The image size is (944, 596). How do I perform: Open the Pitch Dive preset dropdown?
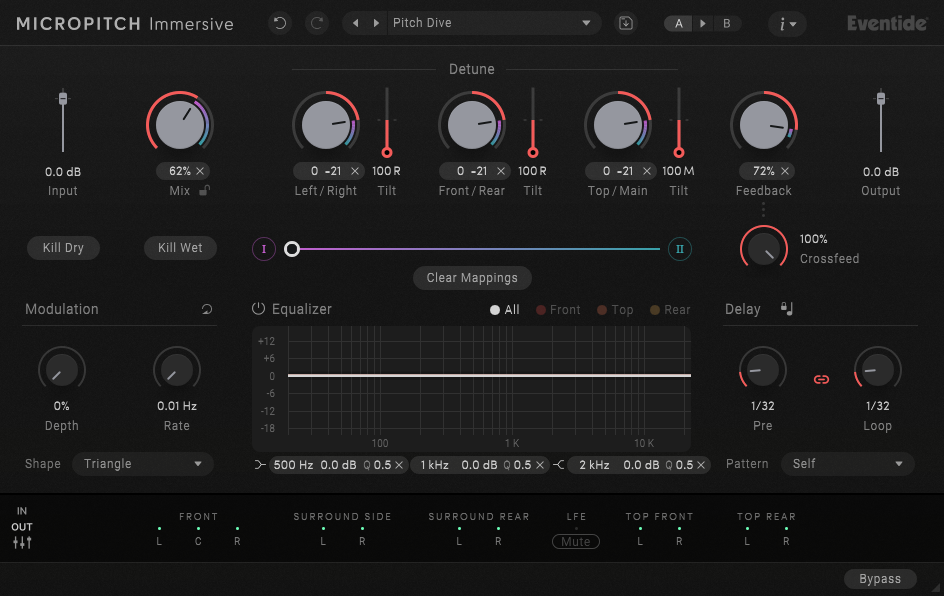tap(494, 23)
